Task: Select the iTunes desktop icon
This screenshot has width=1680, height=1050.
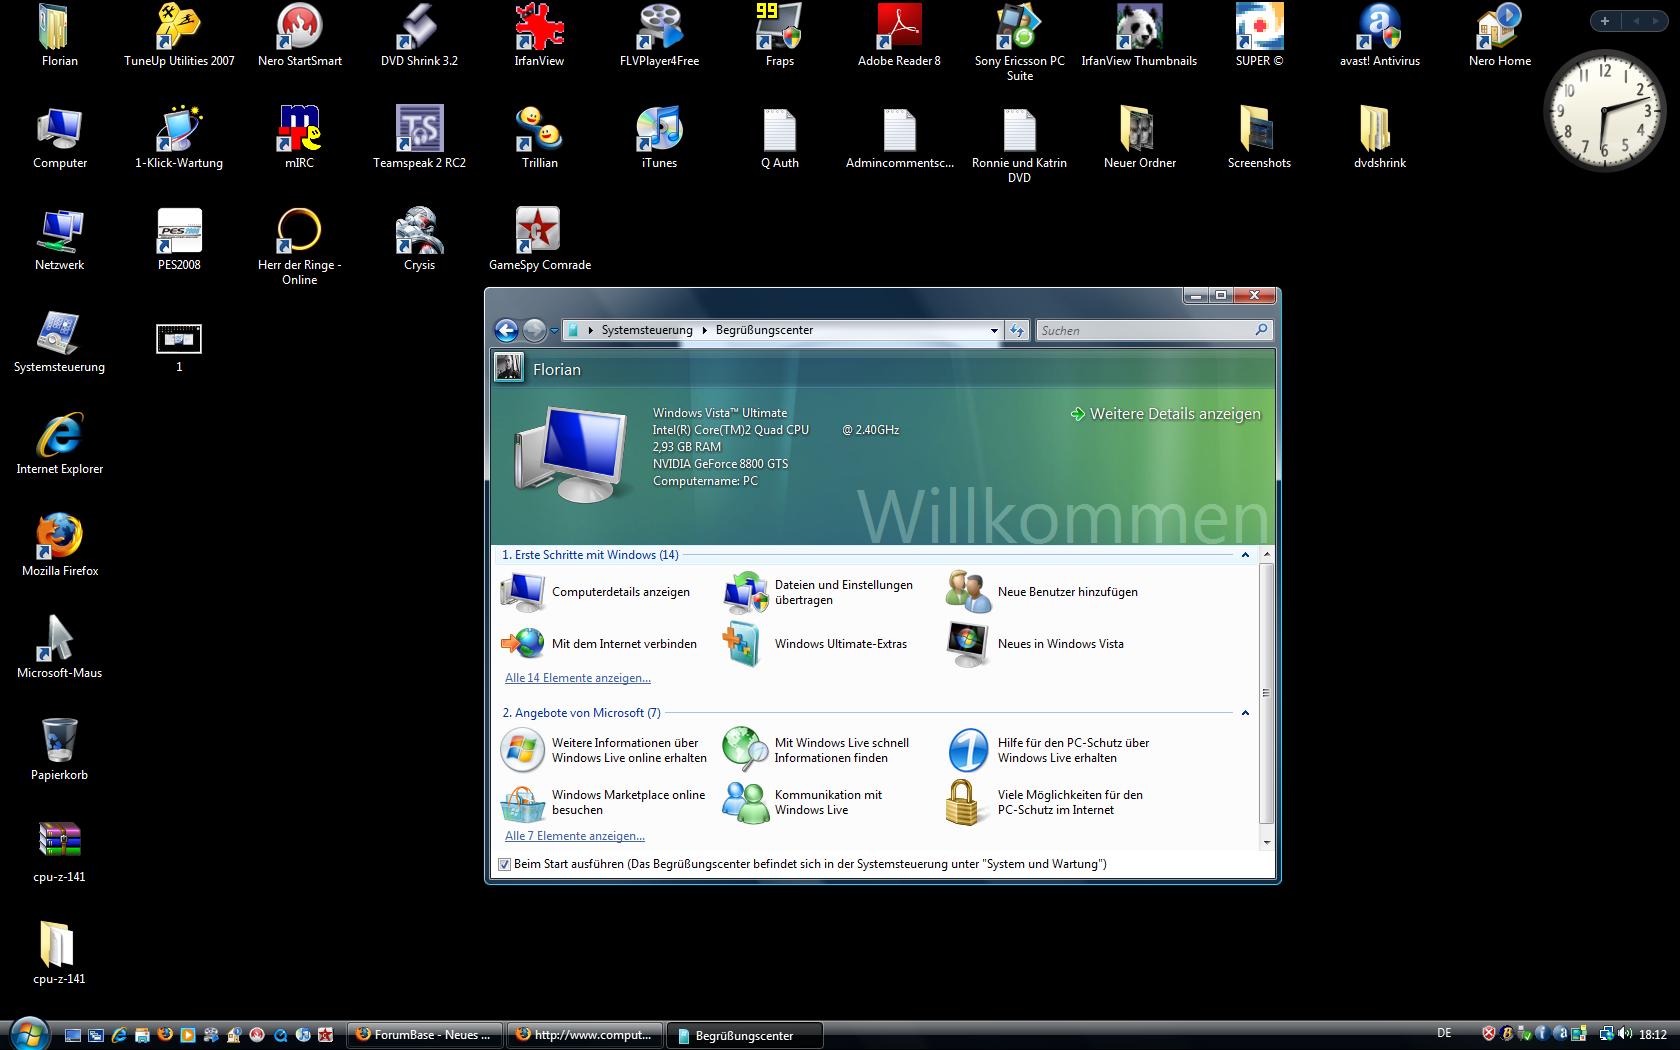Action: point(659,136)
